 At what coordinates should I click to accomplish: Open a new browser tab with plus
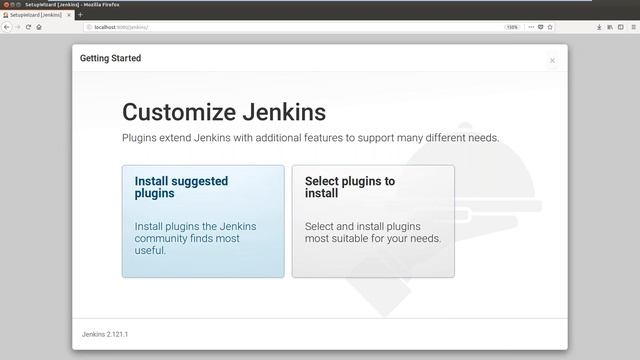coord(80,15)
